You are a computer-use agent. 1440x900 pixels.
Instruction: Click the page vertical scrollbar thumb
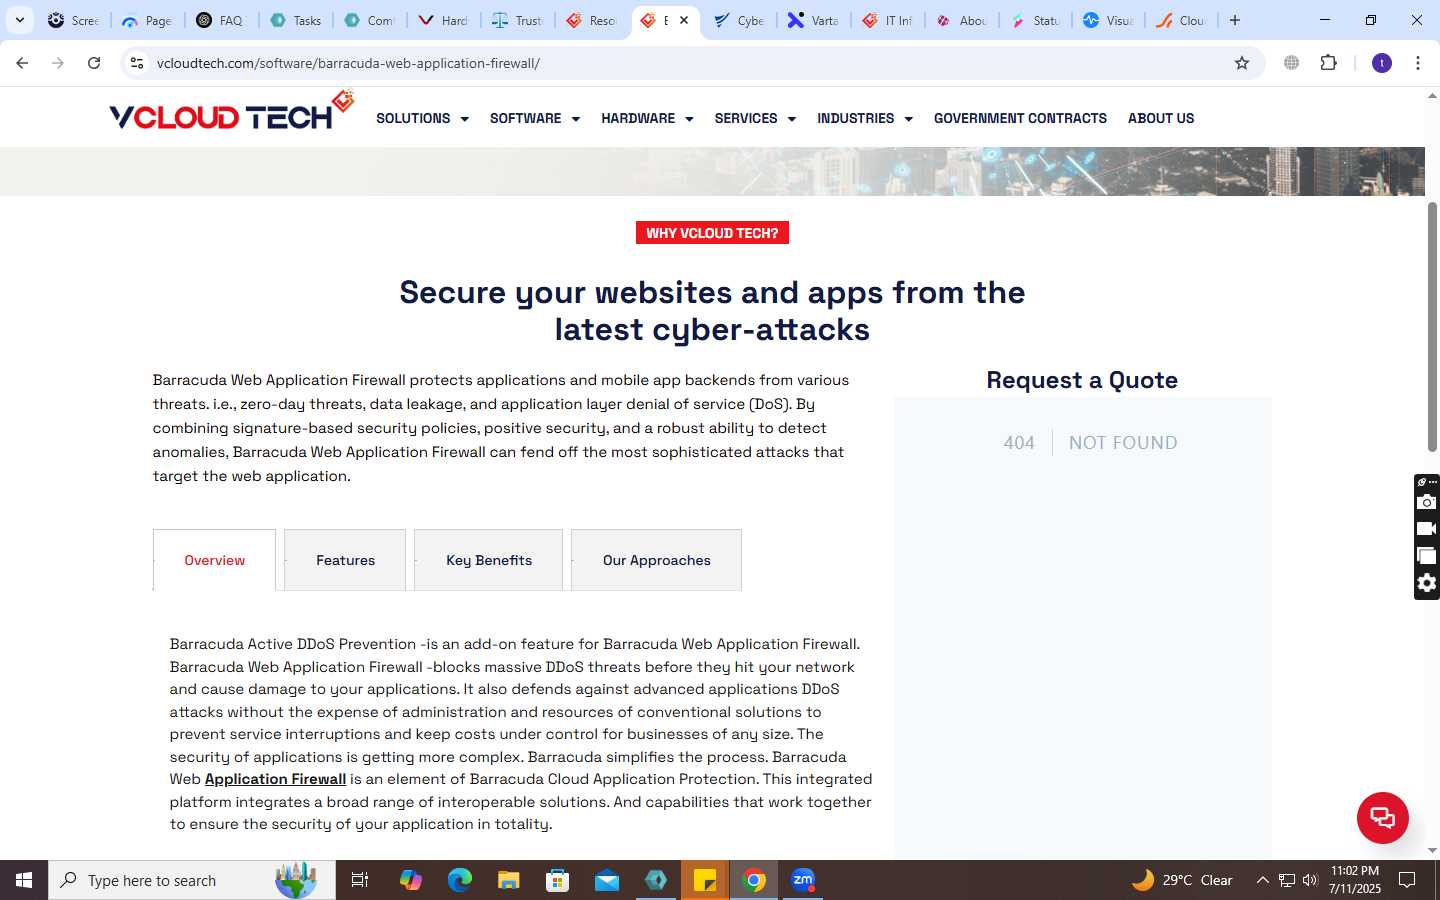pos(1432,326)
